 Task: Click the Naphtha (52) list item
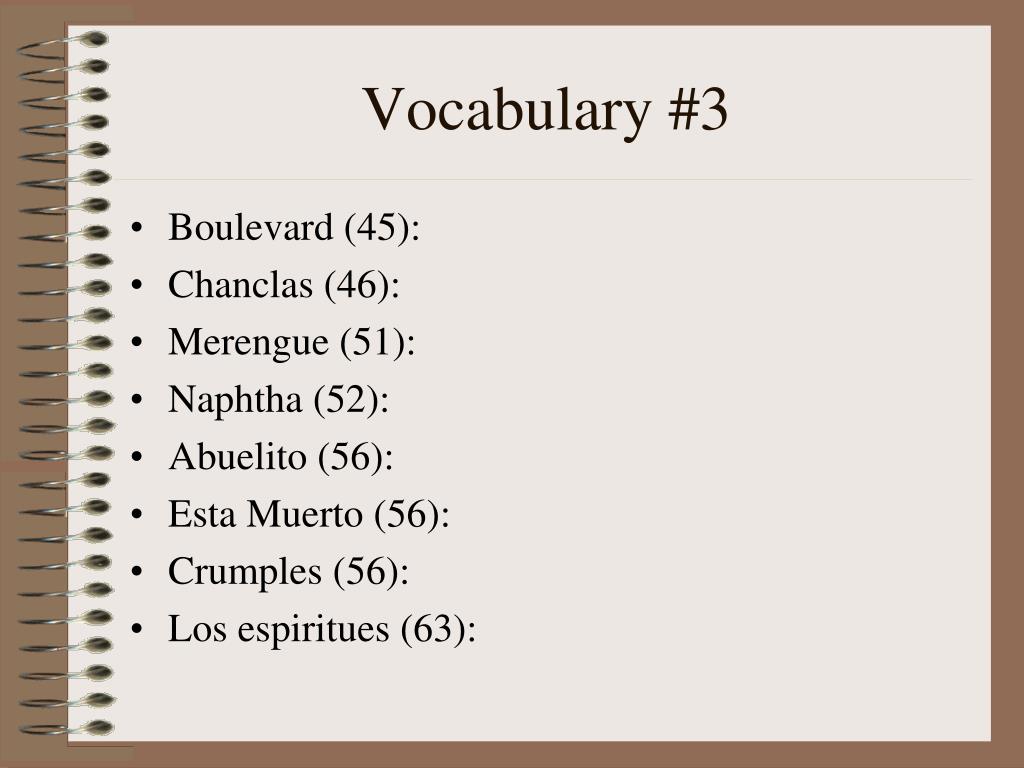(x=279, y=400)
